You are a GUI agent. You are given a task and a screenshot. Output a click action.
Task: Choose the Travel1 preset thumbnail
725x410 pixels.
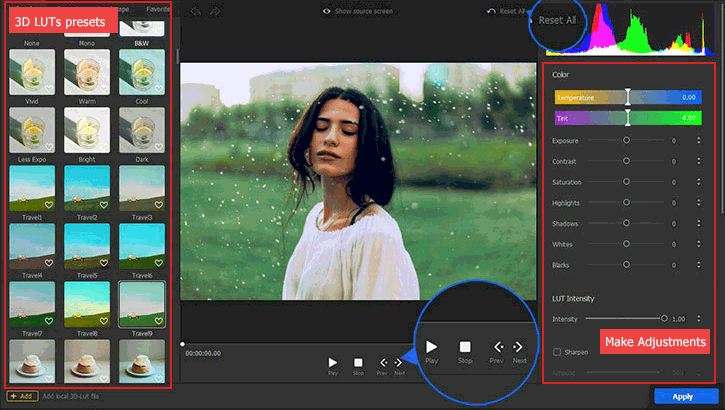[31, 188]
